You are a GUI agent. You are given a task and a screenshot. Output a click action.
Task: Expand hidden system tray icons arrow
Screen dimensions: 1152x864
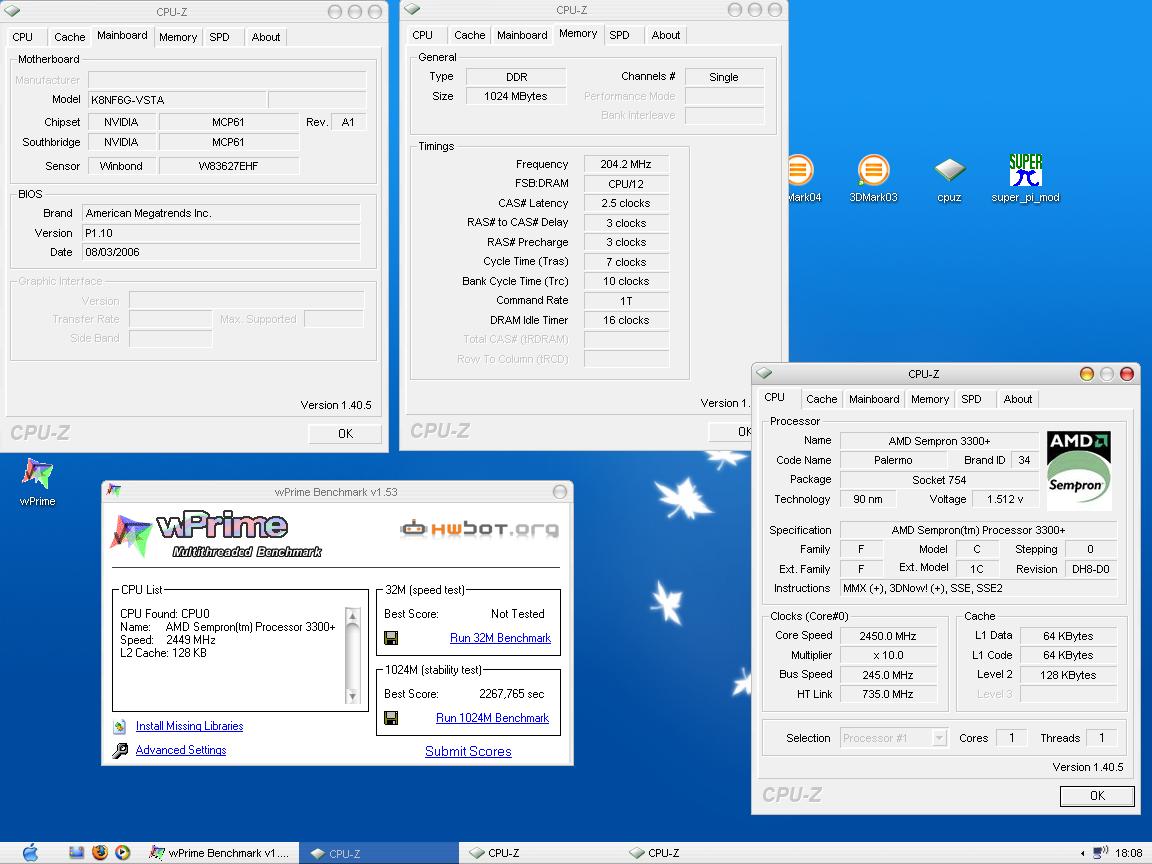click(1081, 853)
